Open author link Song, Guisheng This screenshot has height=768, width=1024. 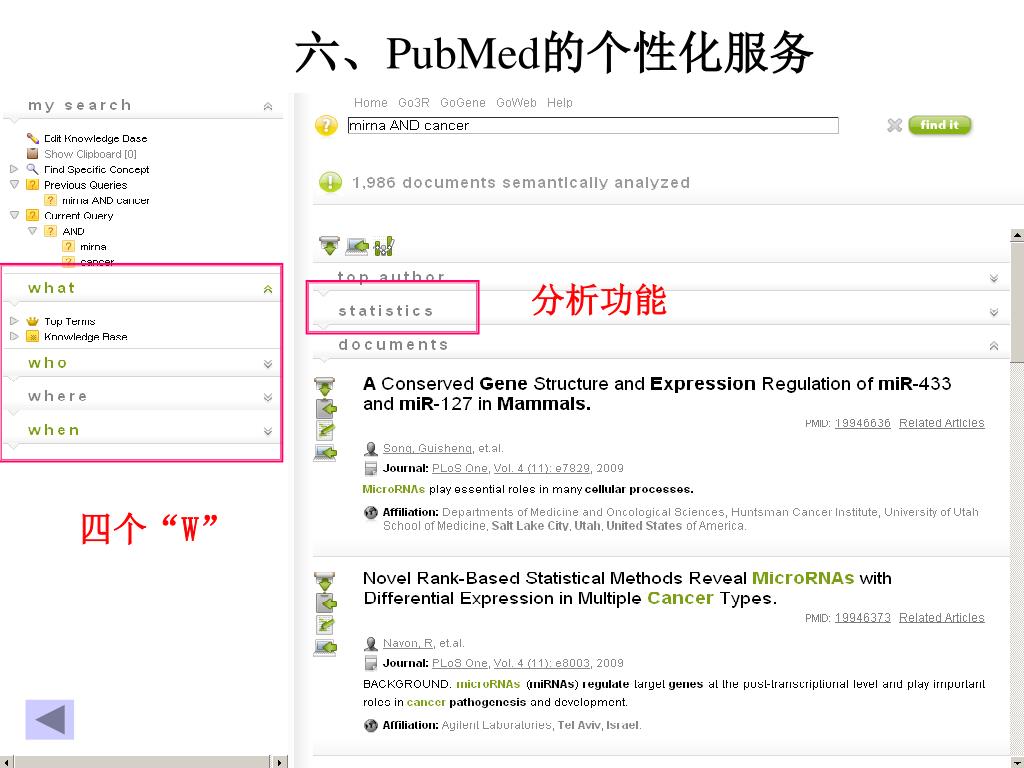[427, 448]
